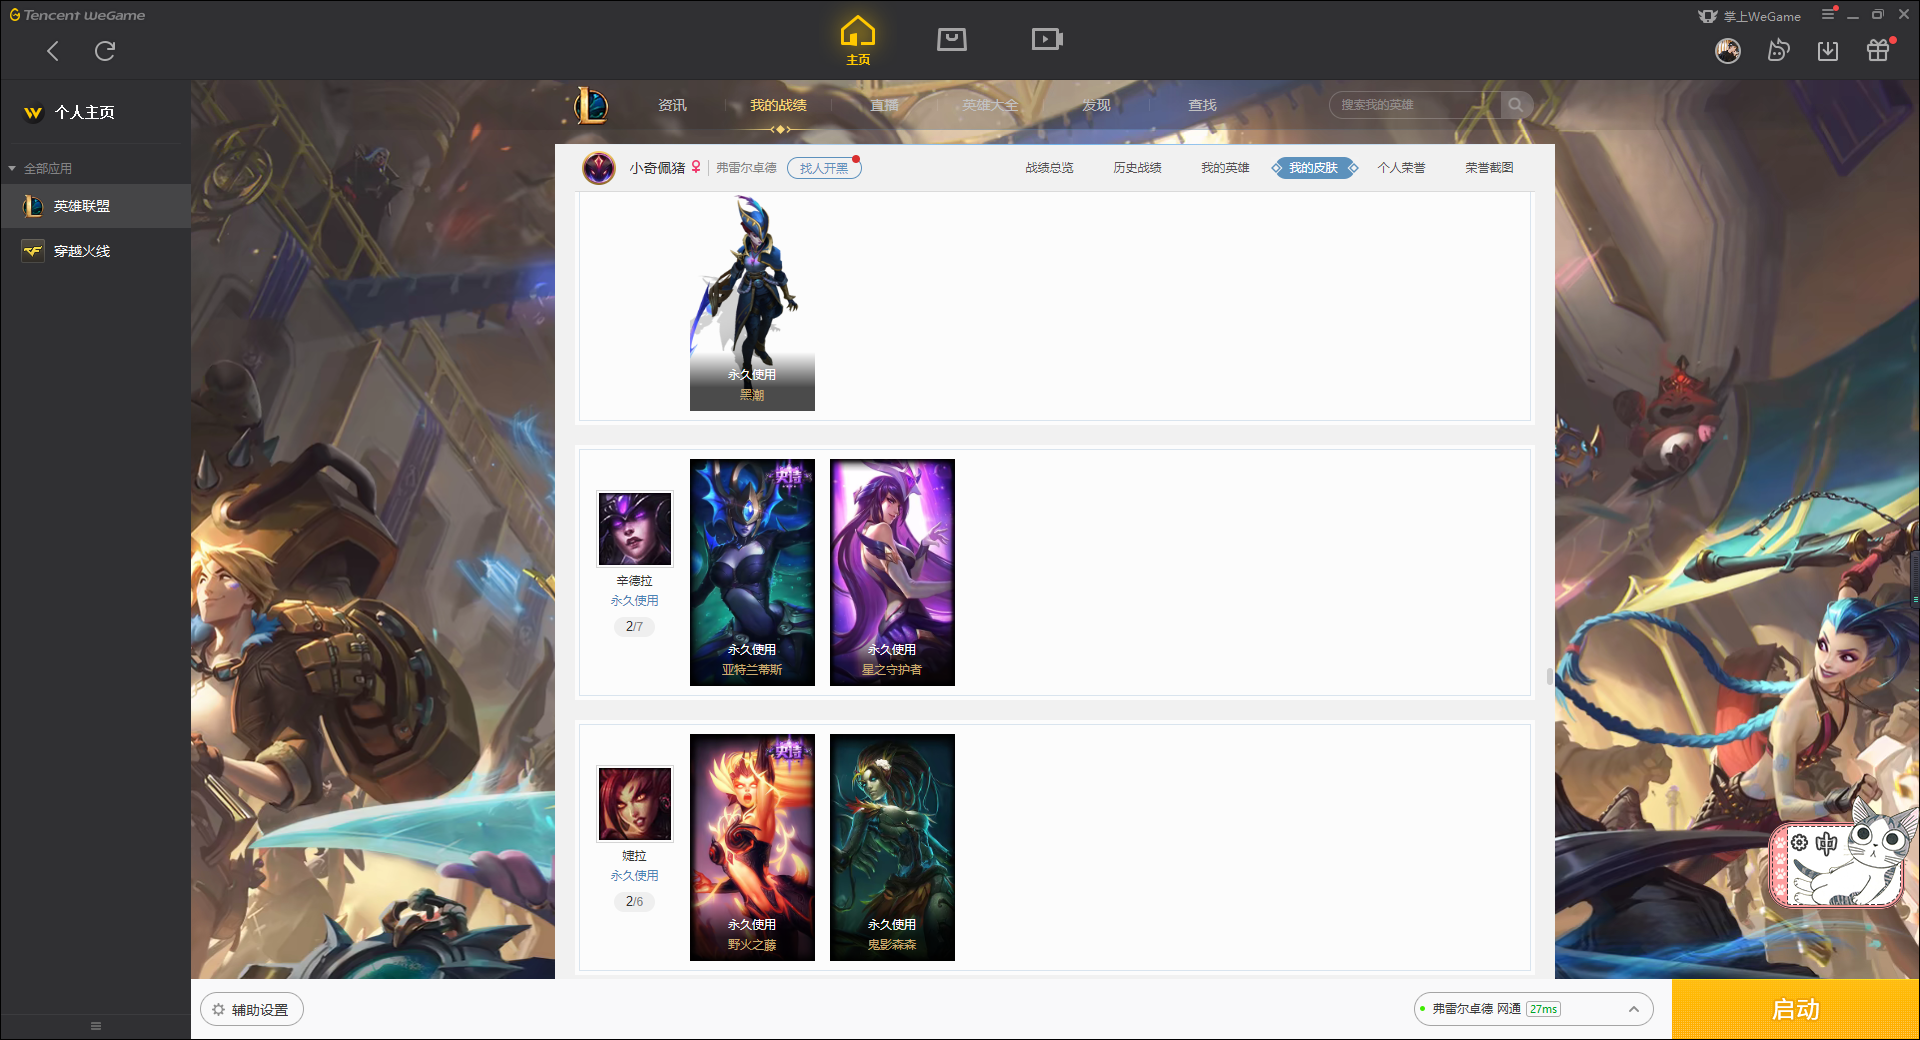Open the 掌上WeGame link
The width and height of the screenshot is (1920, 1040).
coord(1749,16)
